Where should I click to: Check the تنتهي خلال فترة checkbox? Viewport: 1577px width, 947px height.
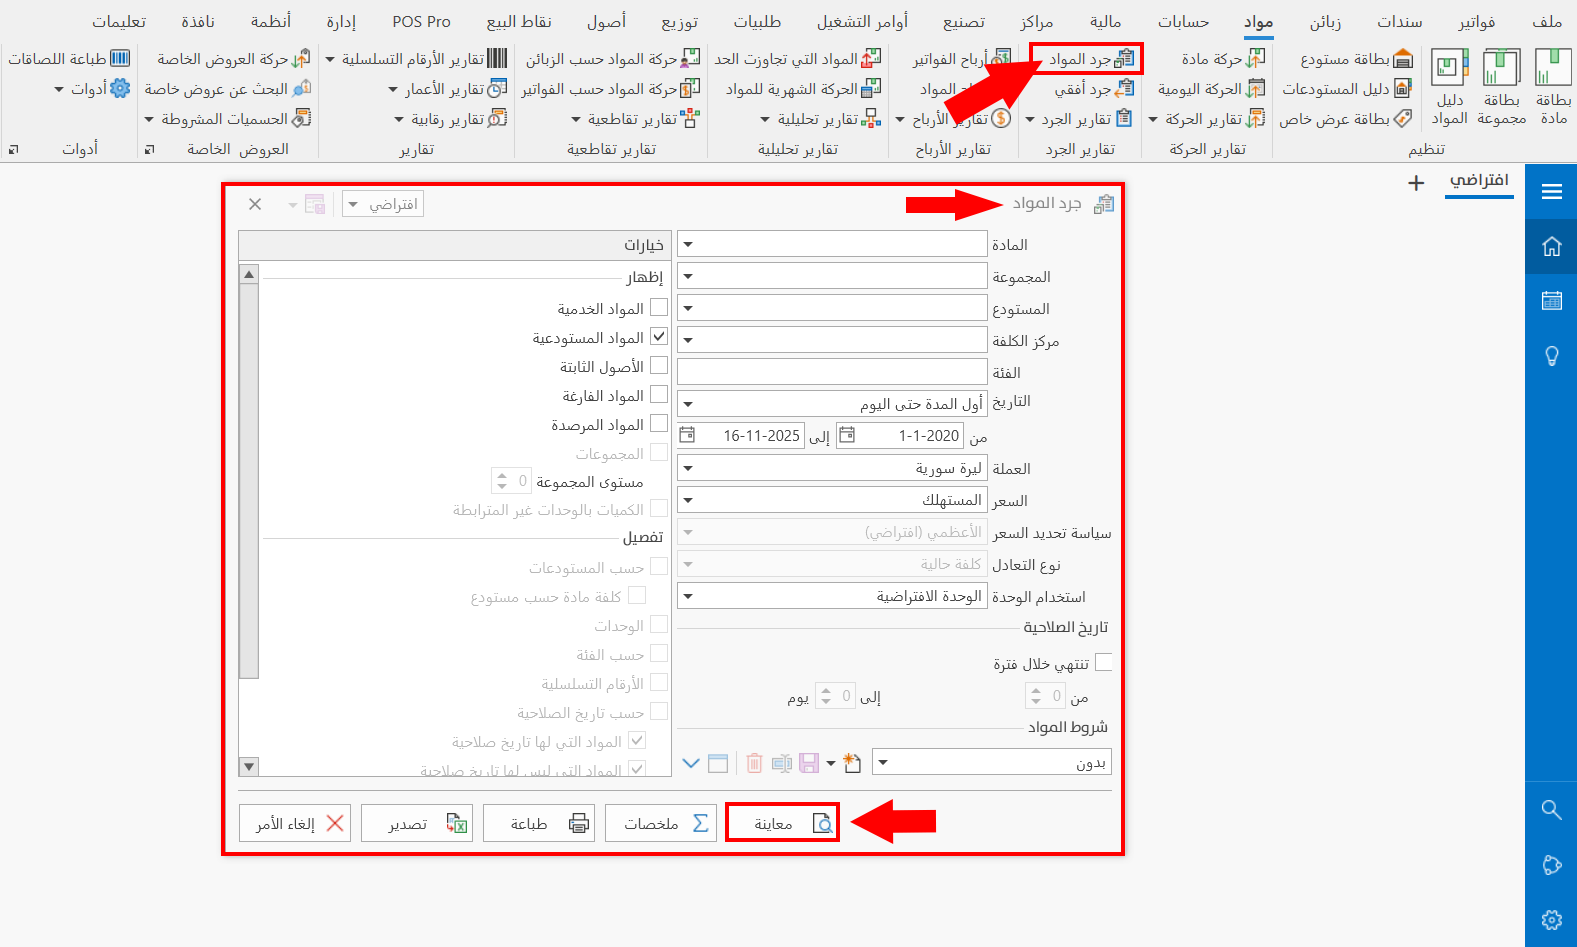coord(1103,662)
